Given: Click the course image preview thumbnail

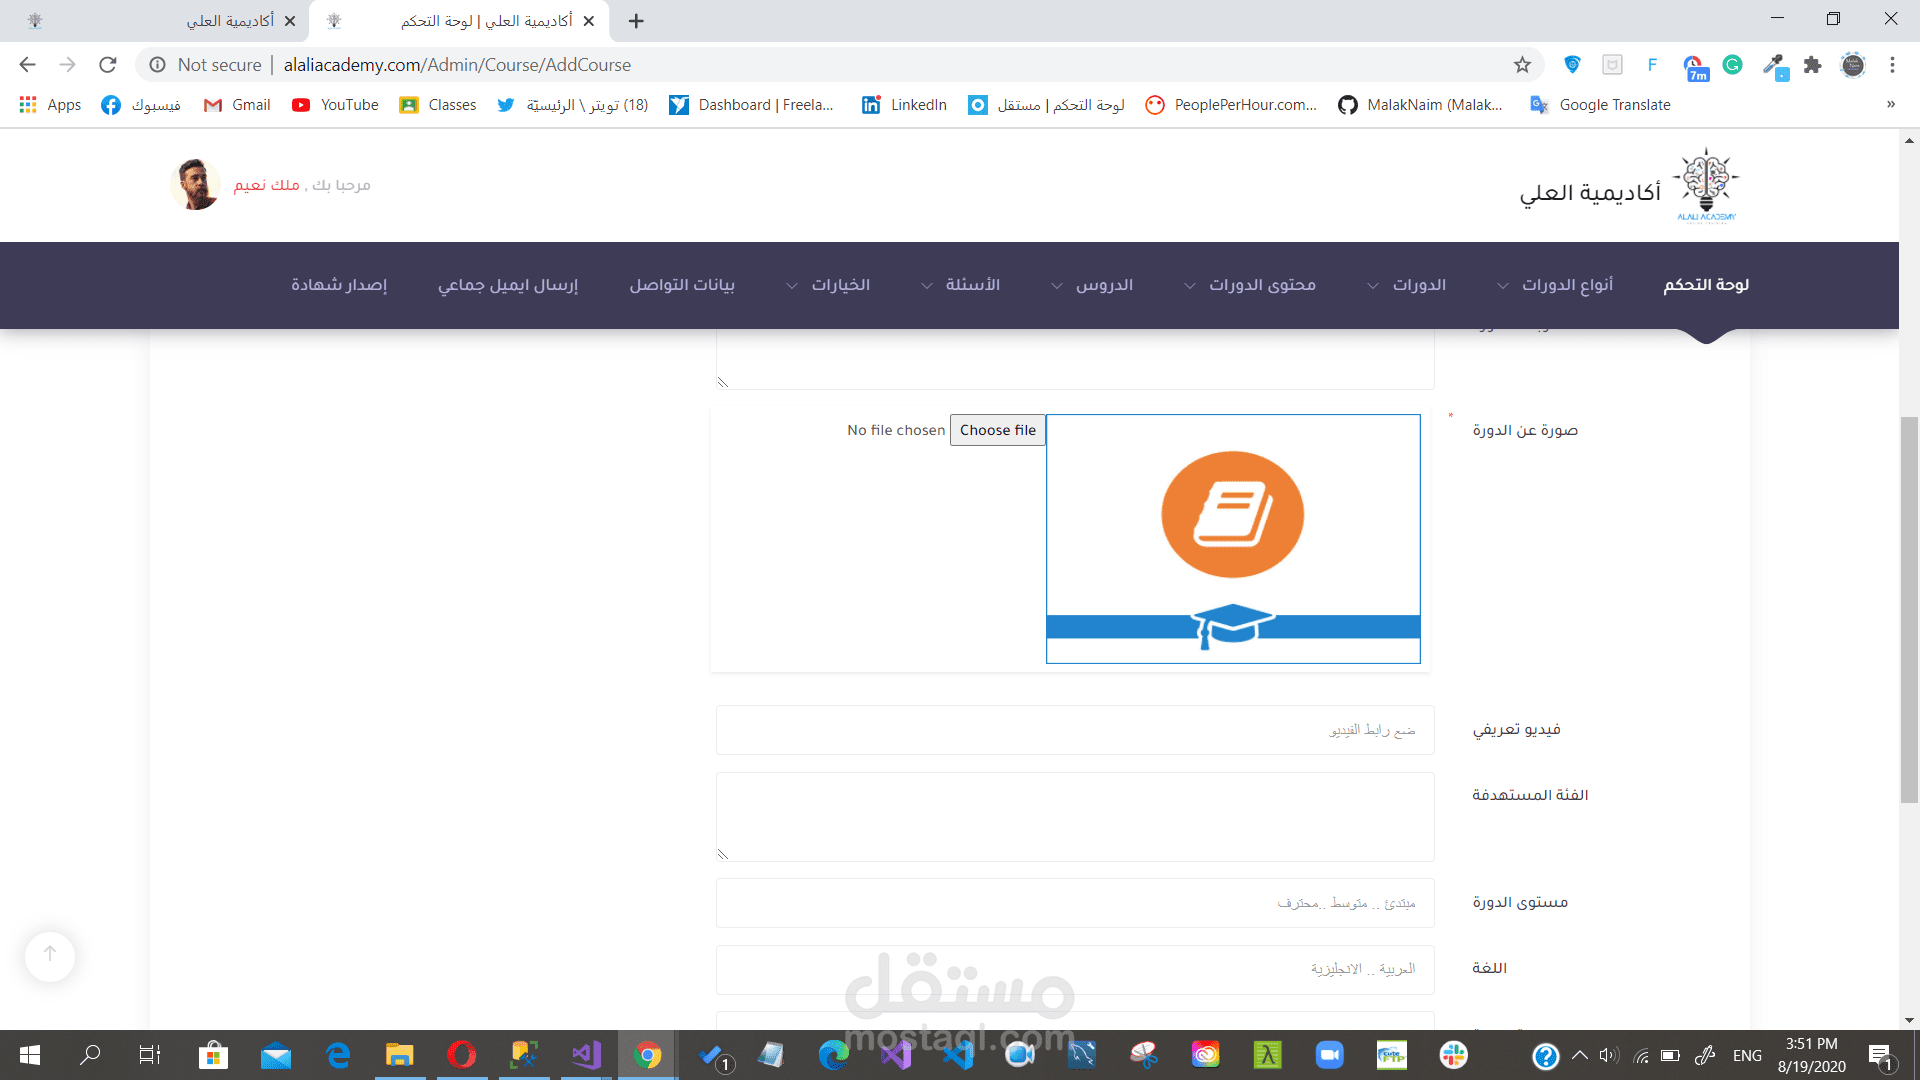Looking at the screenshot, I should tap(1233, 539).
